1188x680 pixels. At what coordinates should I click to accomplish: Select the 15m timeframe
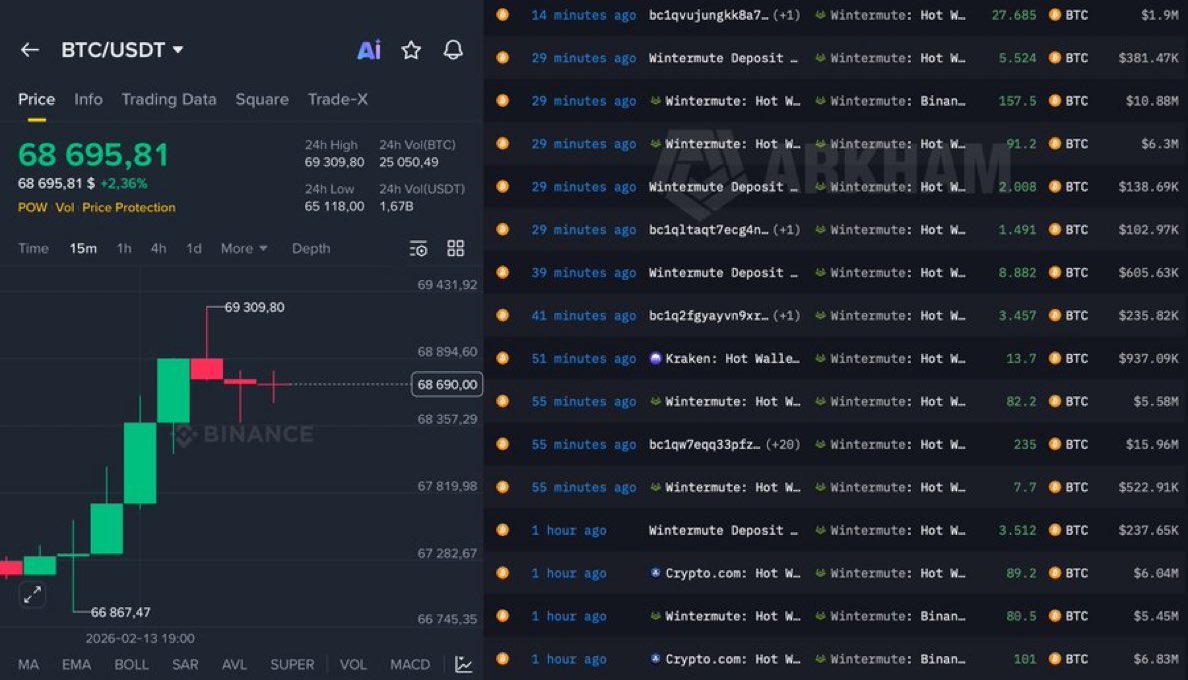pyautogui.click(x=83, y=248)
